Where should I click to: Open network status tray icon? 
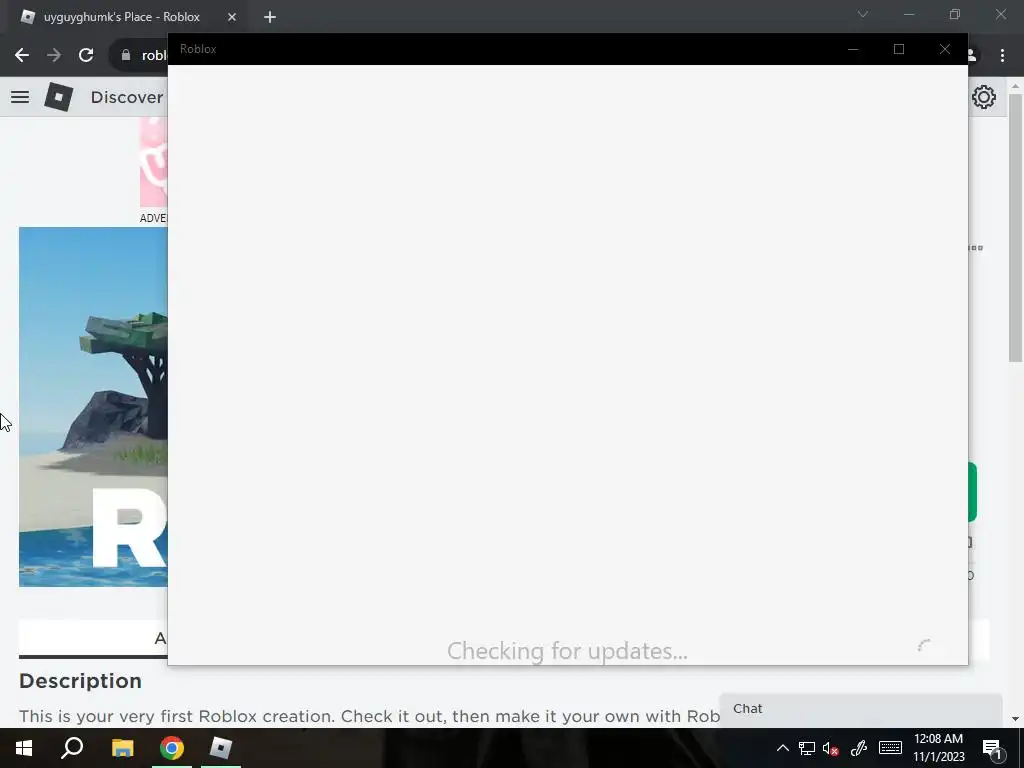[807, 748]
